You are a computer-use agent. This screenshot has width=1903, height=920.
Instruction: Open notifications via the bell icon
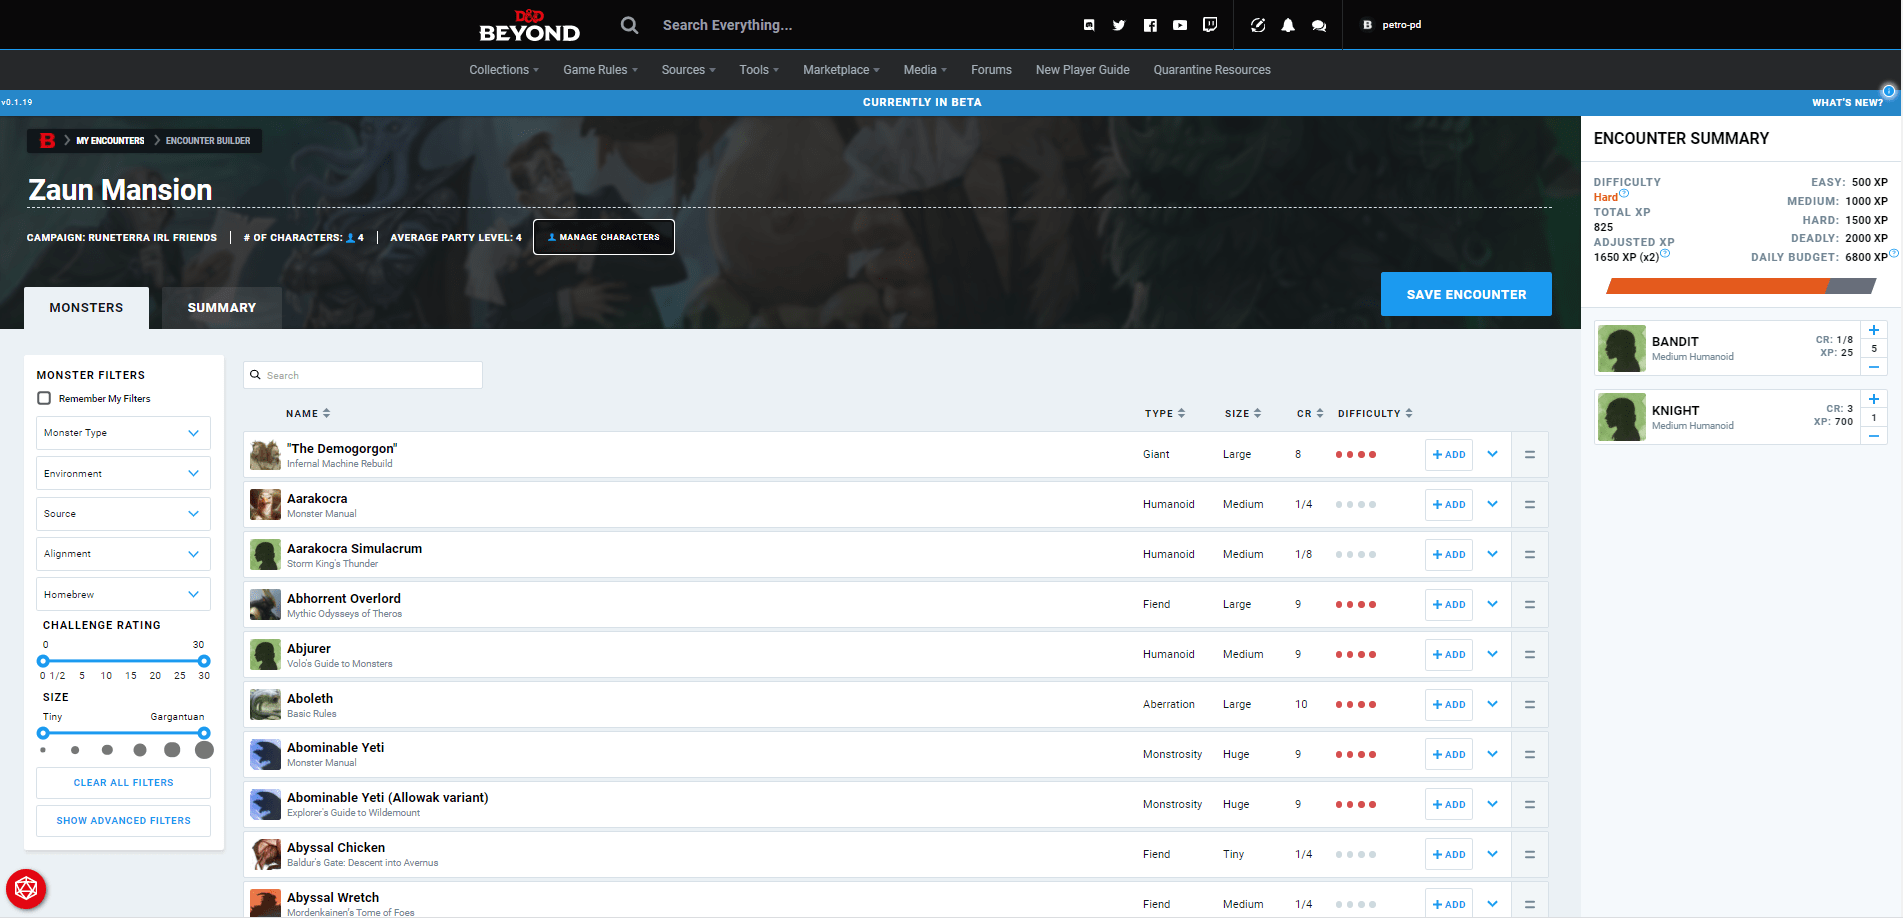click(1288, 25)
